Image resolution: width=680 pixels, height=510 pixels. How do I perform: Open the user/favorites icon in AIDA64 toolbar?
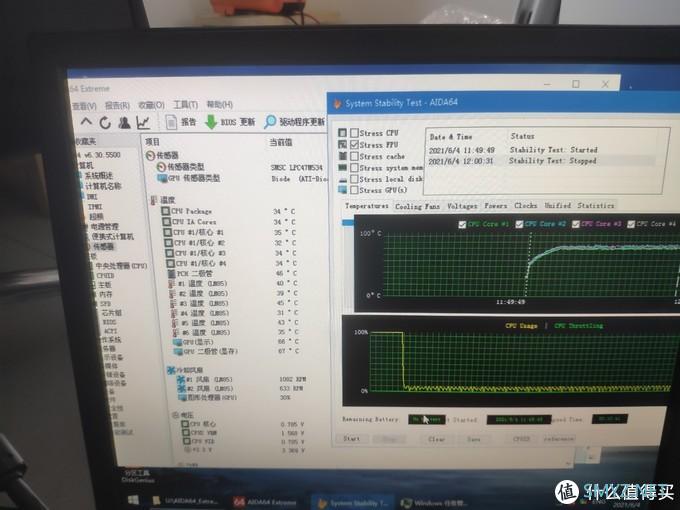[x=124, y=123]
